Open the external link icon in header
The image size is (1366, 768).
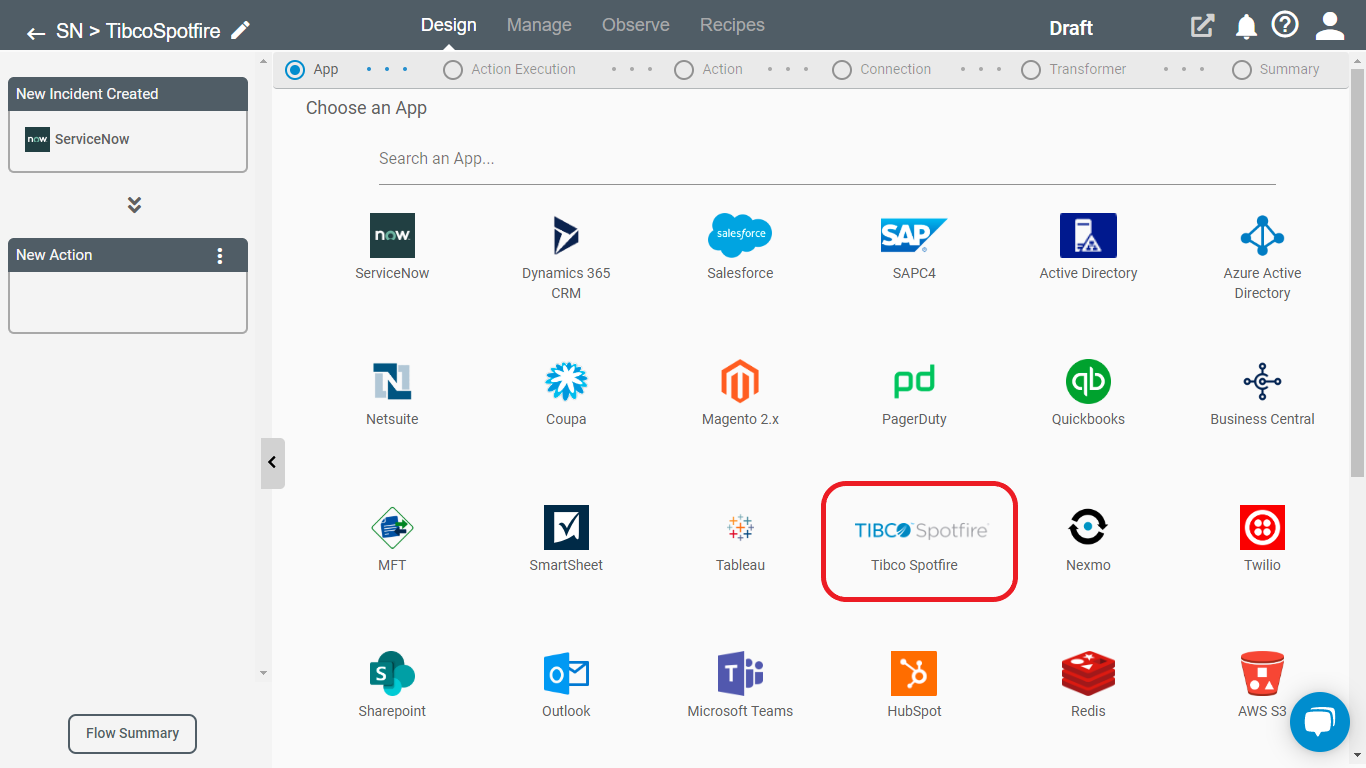click(1202, 26)
